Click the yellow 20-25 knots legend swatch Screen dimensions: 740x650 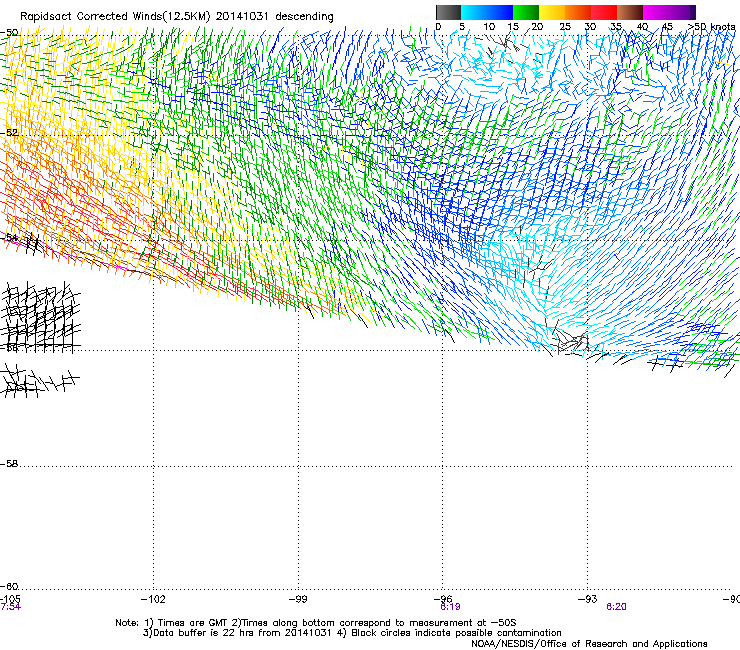click(x=552, y=12)
